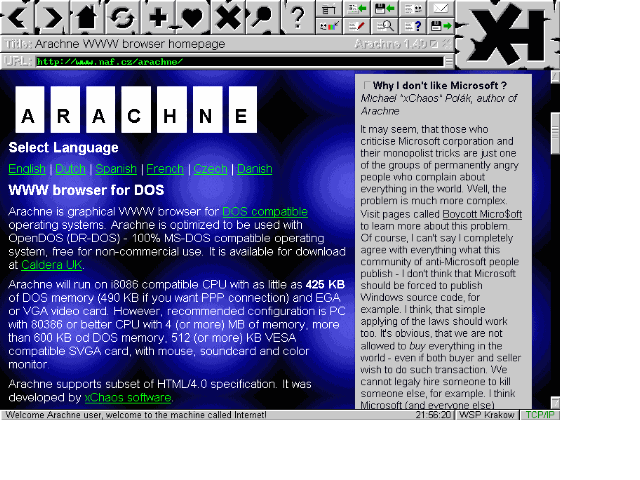Click square window icon beside Arachne 1.40
Image resolution: width=640 pixels, height=480 pixels.
point(434,43)
